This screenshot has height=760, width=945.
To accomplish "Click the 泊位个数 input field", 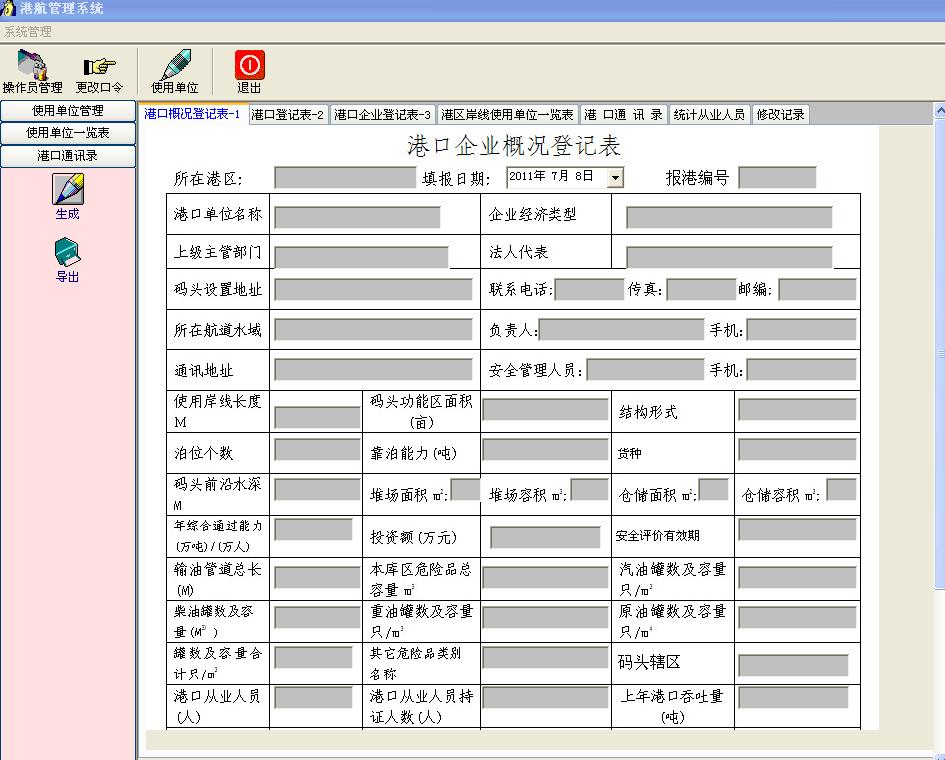I will click(x=318, y=450).
